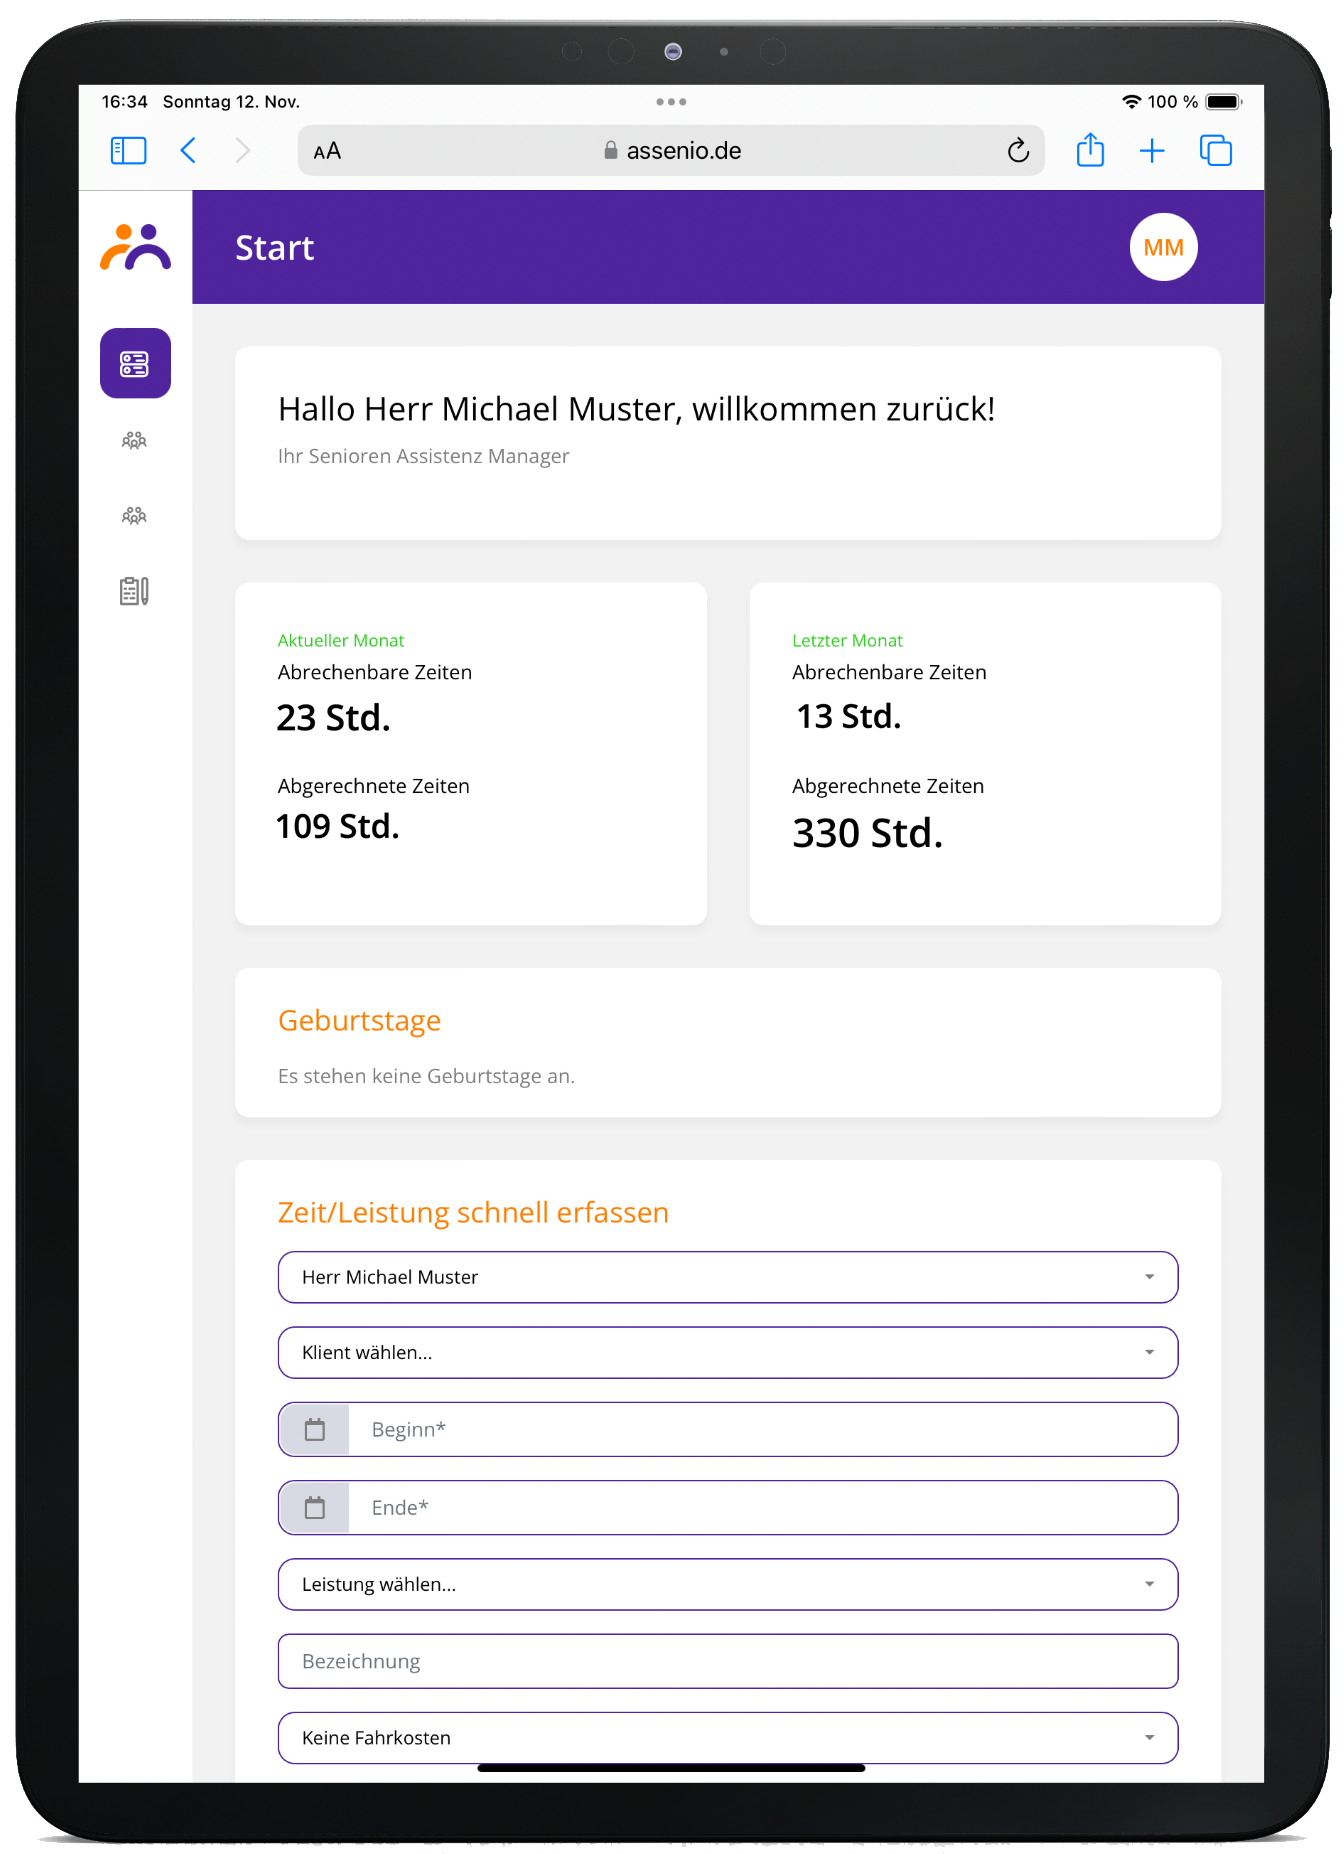Image resolution: width=1344 pixels, height=1854 pixels.
Task: Select the Letzter Monat label
Action: 847,640
